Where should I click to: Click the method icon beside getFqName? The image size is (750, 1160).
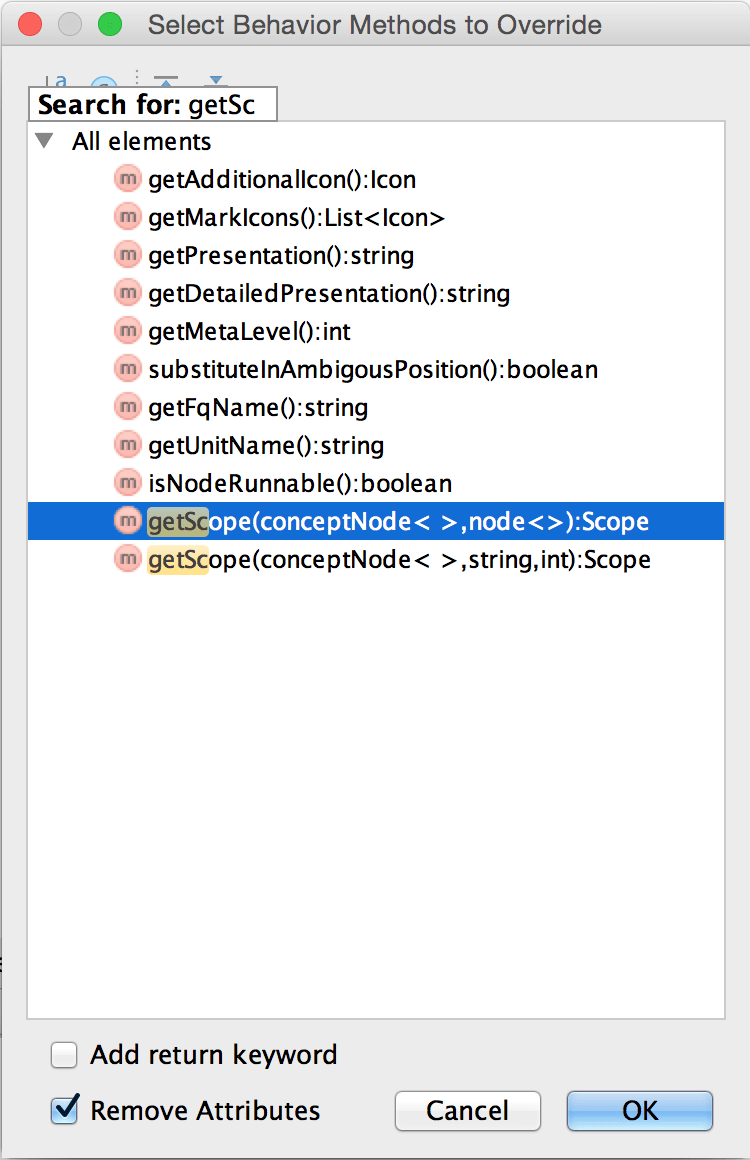[x=127, y=408]
